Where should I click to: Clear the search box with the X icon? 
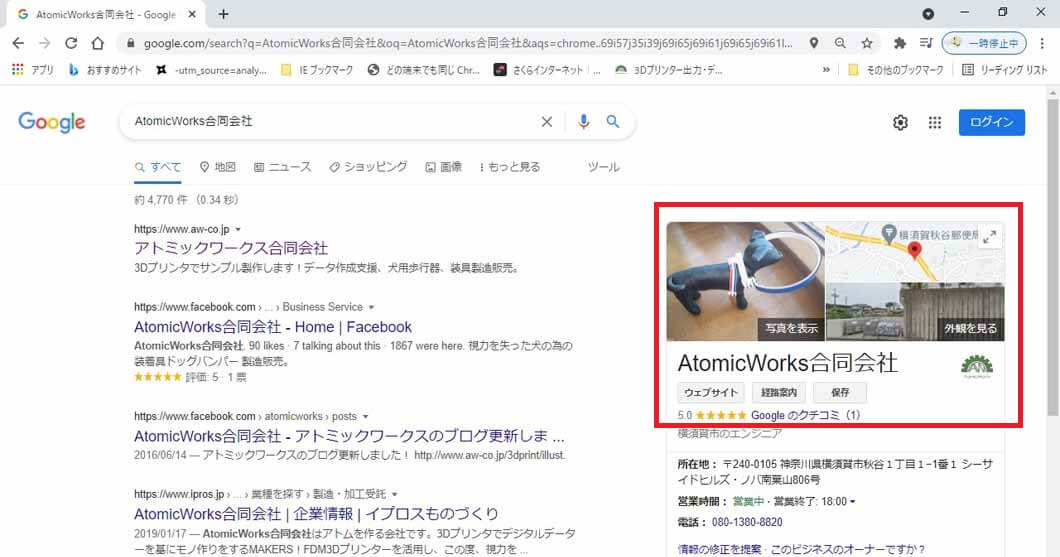coord(547,122)
